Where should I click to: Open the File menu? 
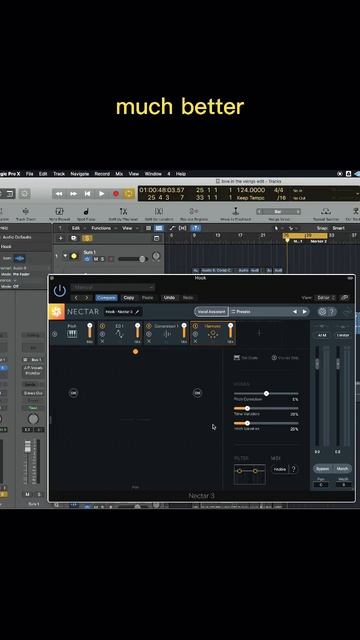click(x=30, y=174)
